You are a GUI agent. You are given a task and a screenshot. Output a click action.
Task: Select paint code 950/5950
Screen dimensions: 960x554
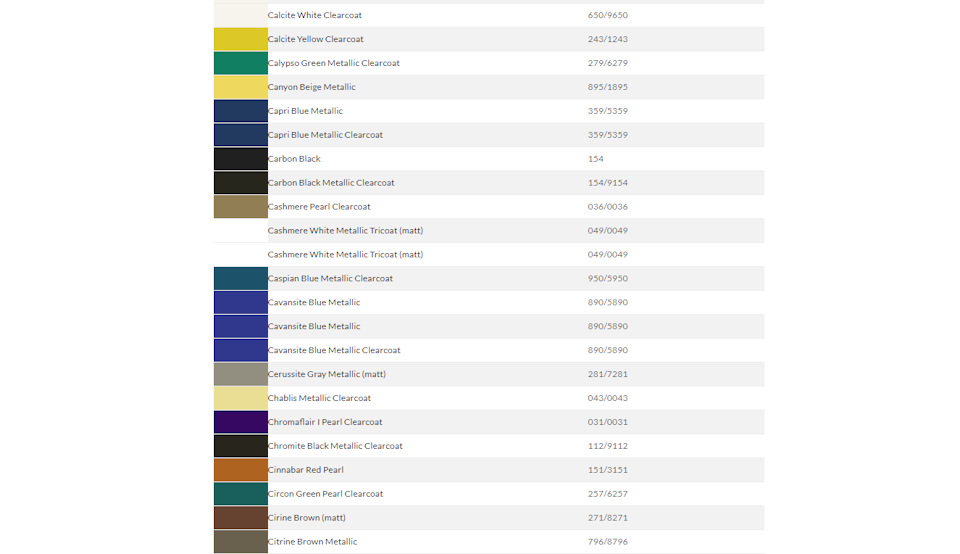coord(608,279)
